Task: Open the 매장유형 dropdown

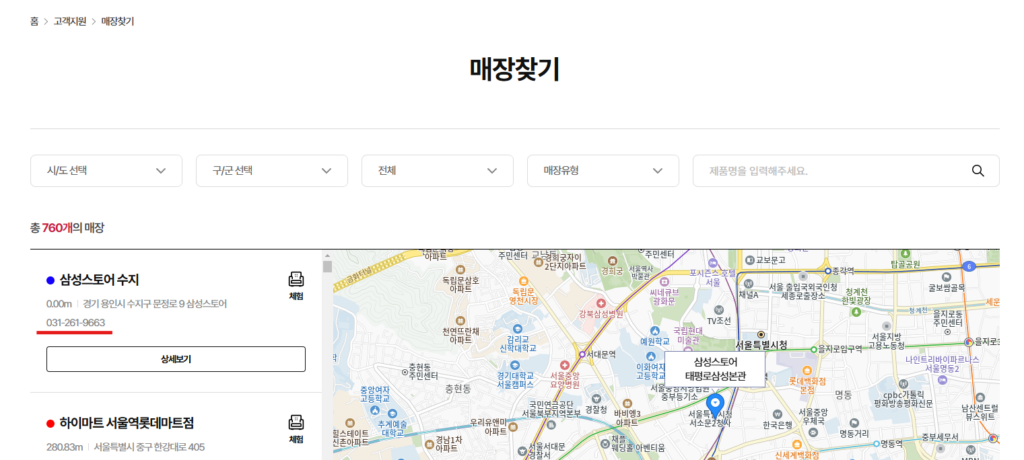Action: [603, 171]
